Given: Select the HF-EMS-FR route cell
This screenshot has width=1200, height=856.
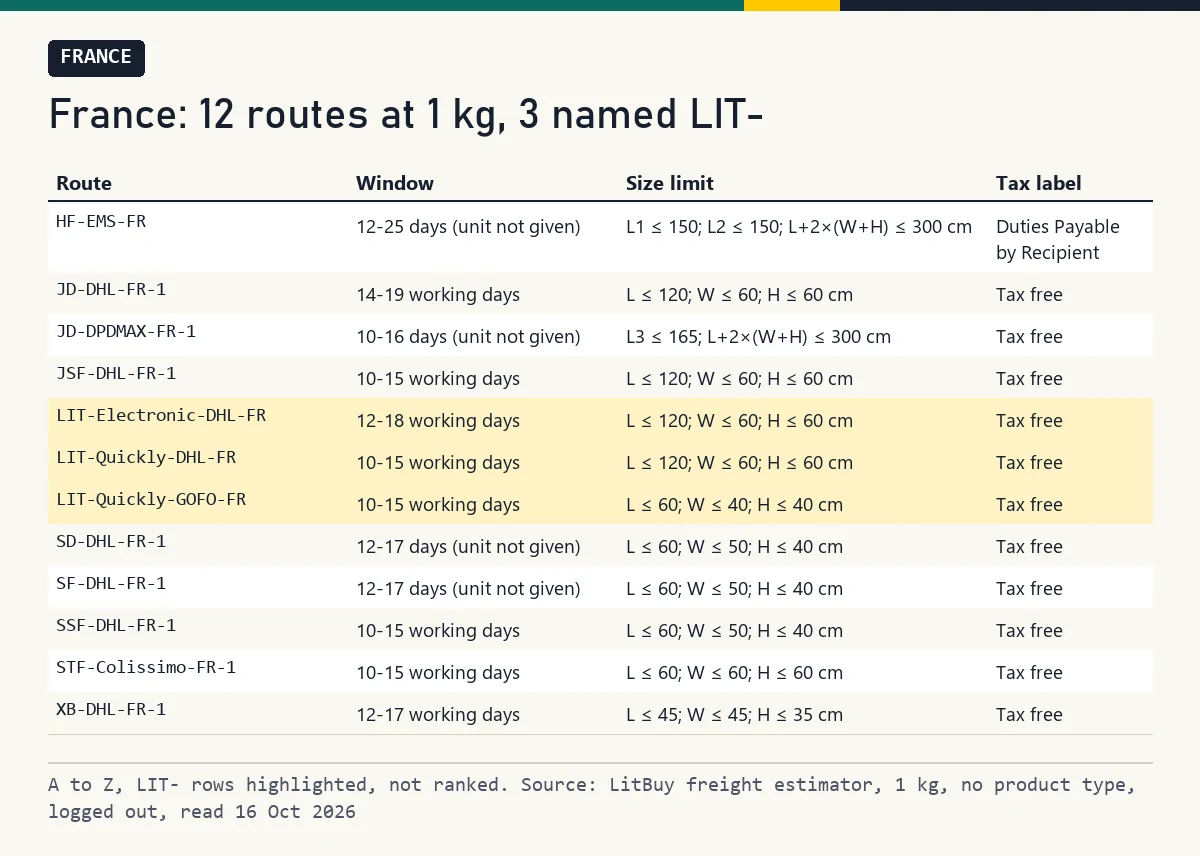Looking at the screenshot, I should 101,221.
